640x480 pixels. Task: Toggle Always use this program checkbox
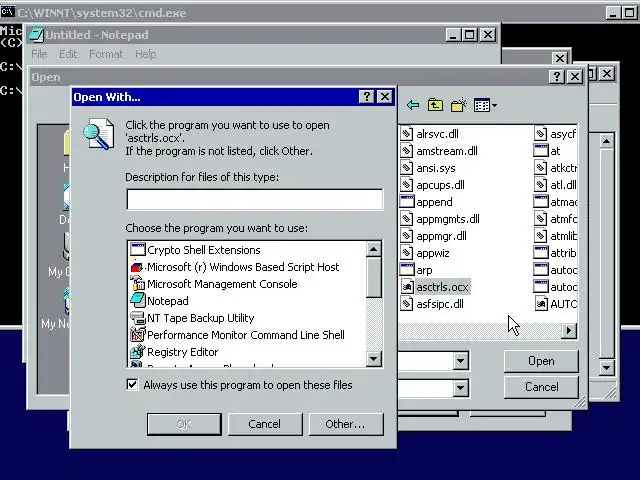pyautogui.click(x=132, y=384)
